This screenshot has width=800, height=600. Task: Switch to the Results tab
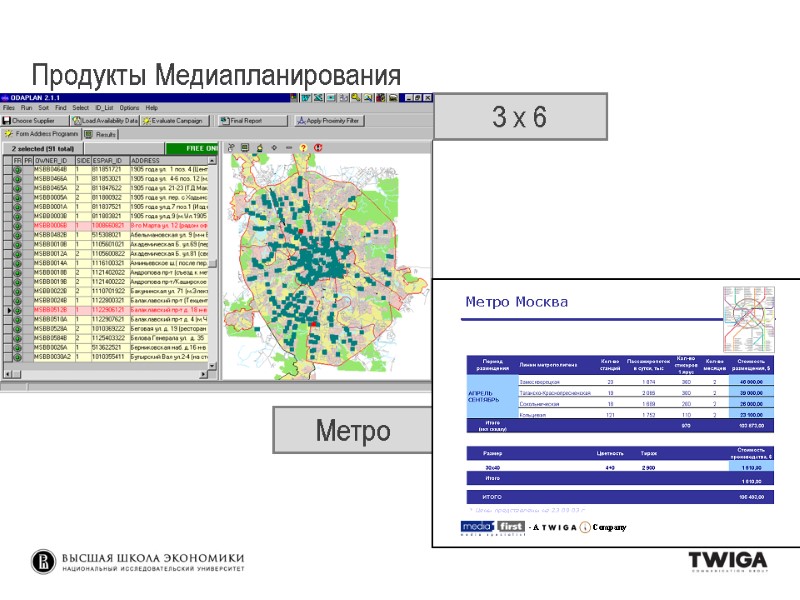103,134
